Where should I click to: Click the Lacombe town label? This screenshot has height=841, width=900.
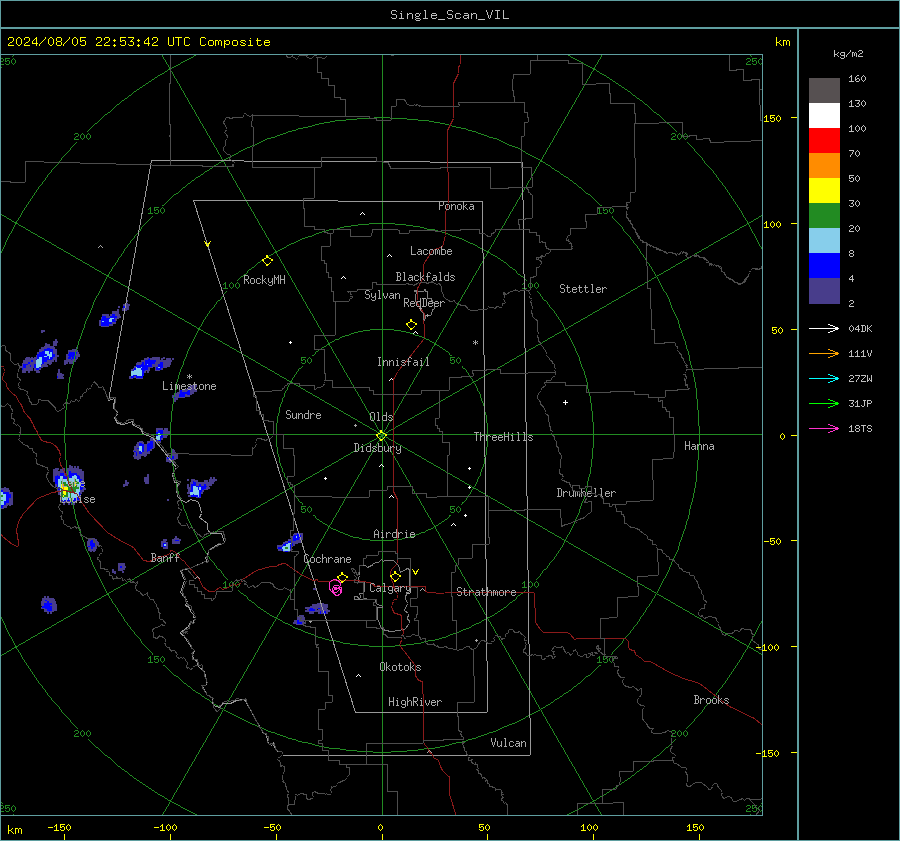point(431,251)
